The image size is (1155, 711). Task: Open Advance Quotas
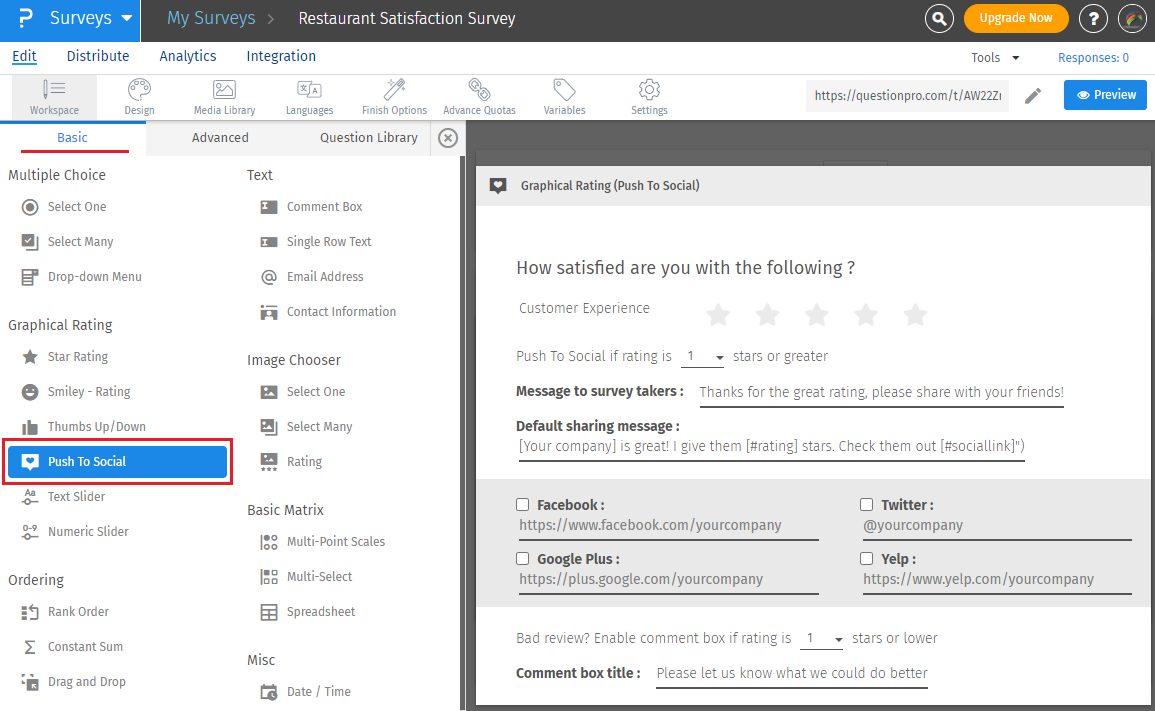click(x=479, y=97)
